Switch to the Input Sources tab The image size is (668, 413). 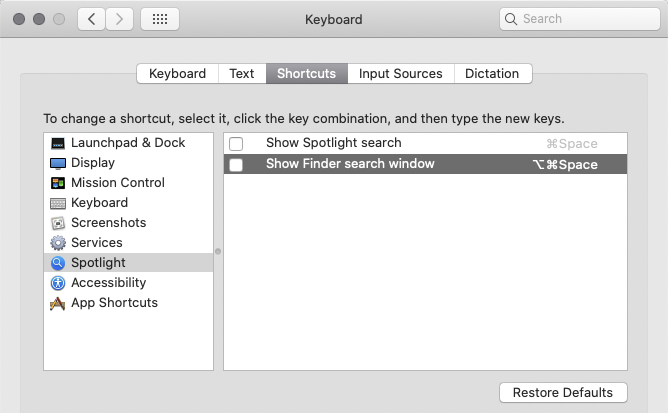(x=400, y=74)
